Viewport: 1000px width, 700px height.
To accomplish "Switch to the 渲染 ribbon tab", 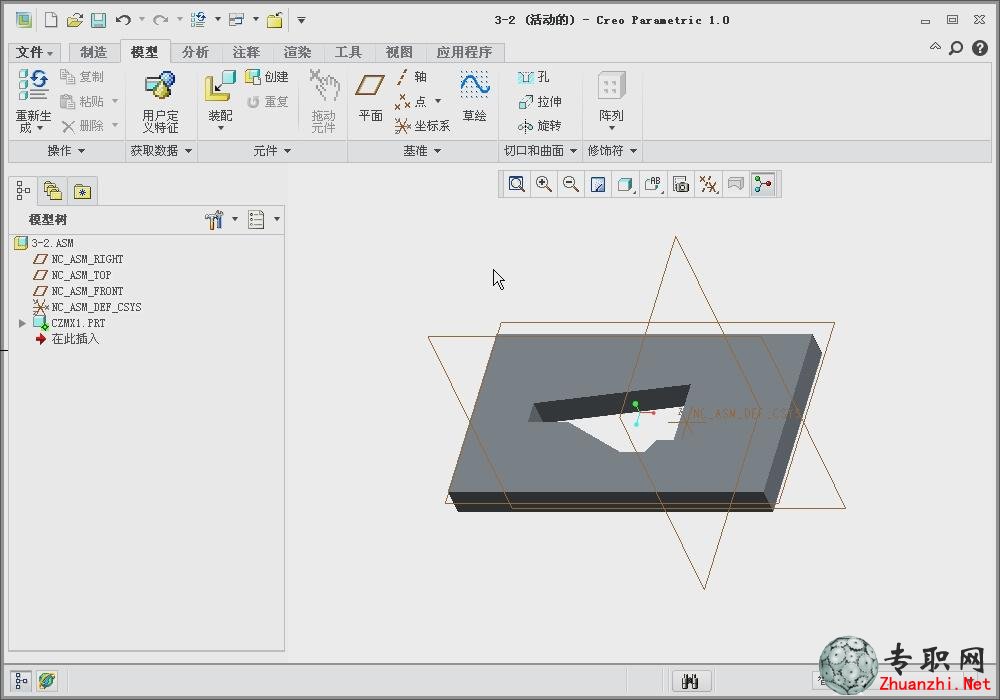I will (297, 52).
